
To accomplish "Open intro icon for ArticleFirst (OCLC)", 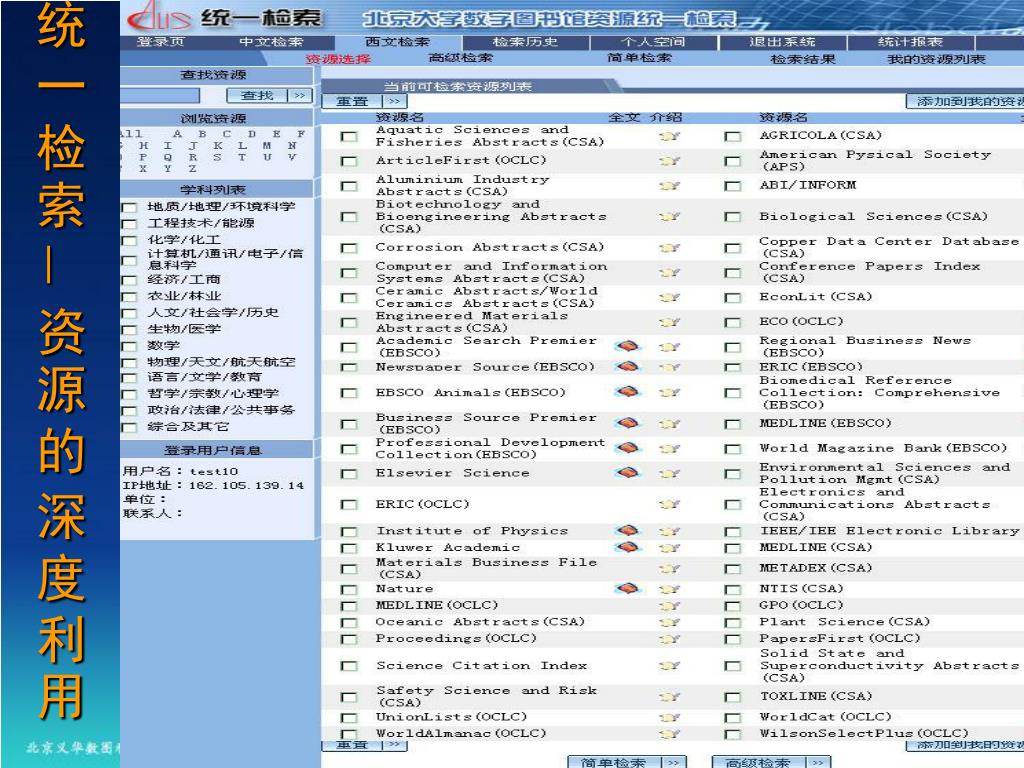I will point(669,161).
